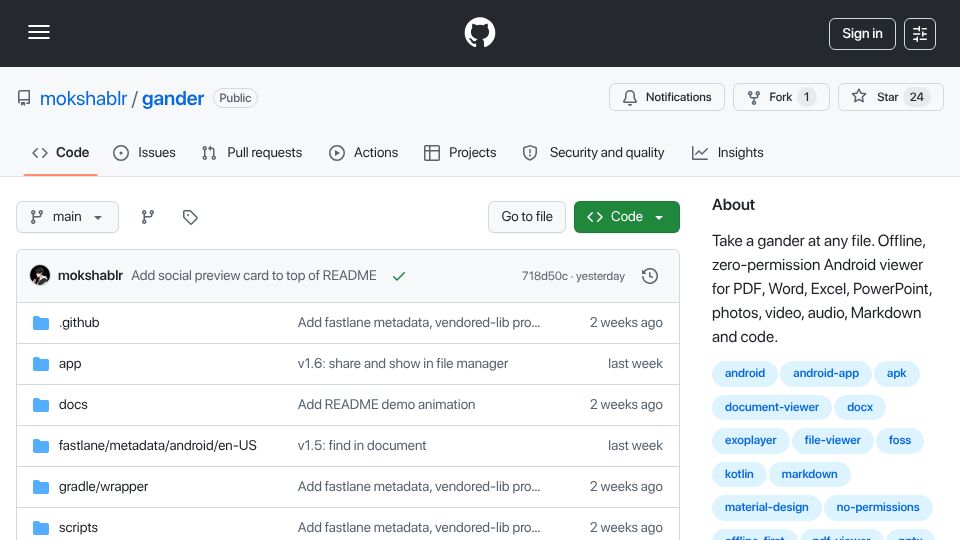Select the docx topic tag

coord(860,407)
